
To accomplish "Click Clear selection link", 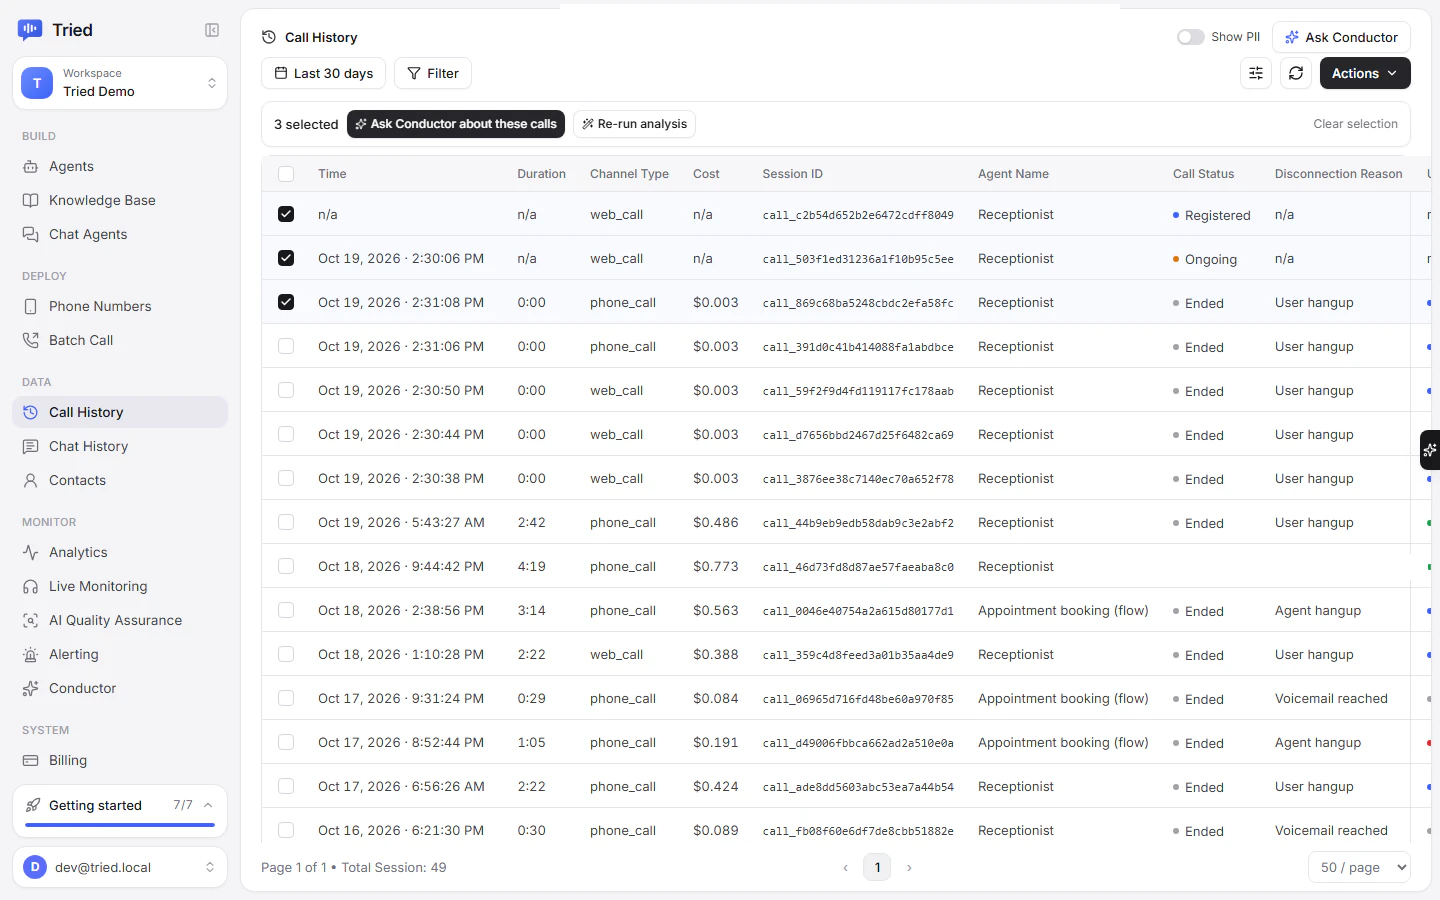I will coord(1355,124).
